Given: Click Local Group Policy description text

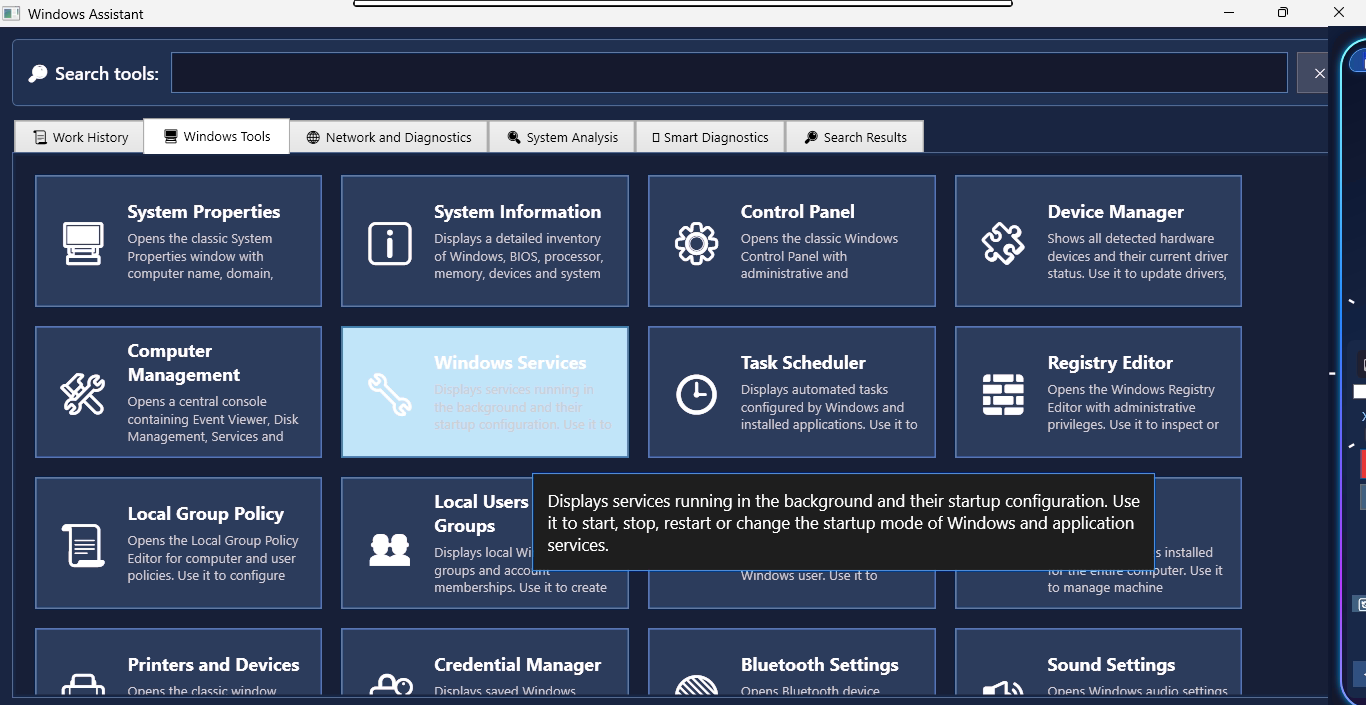Looking at the screenshot, I should [213, 558].
